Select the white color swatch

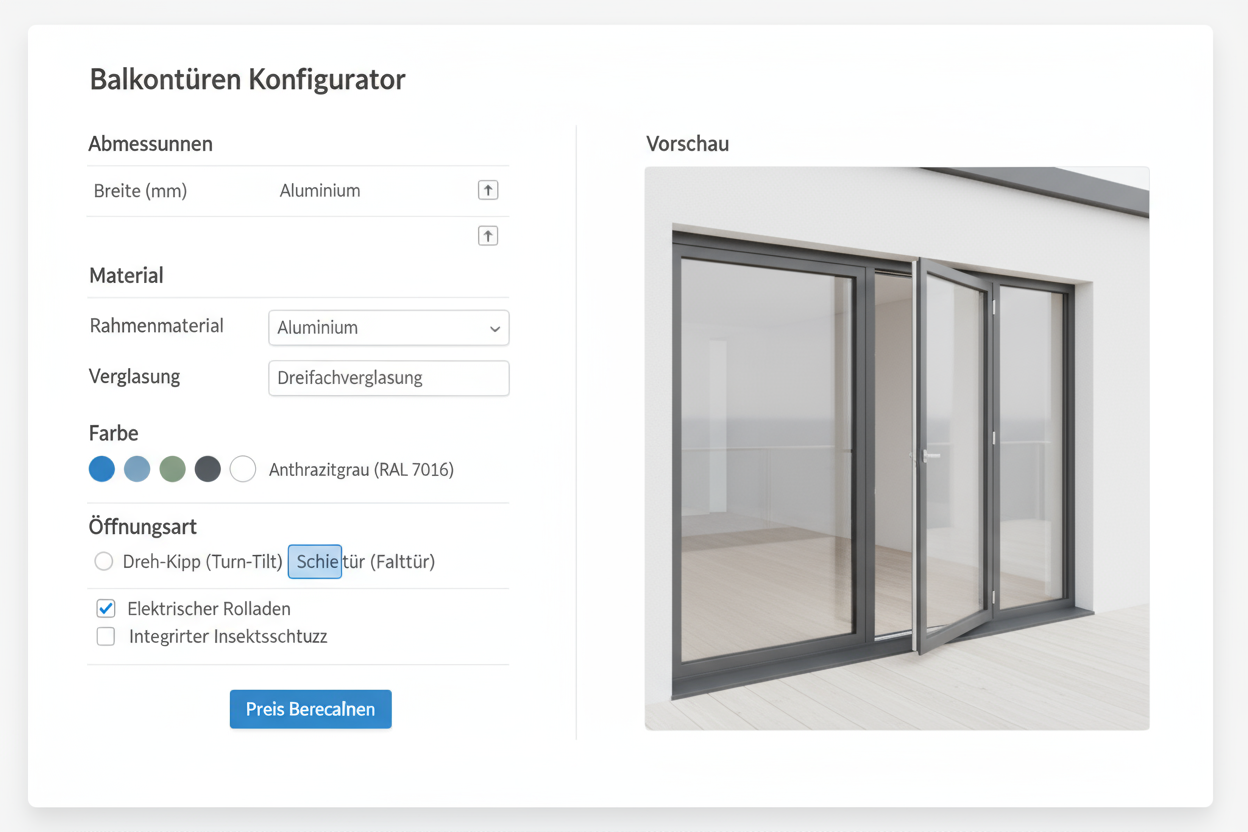click(243, 468)
